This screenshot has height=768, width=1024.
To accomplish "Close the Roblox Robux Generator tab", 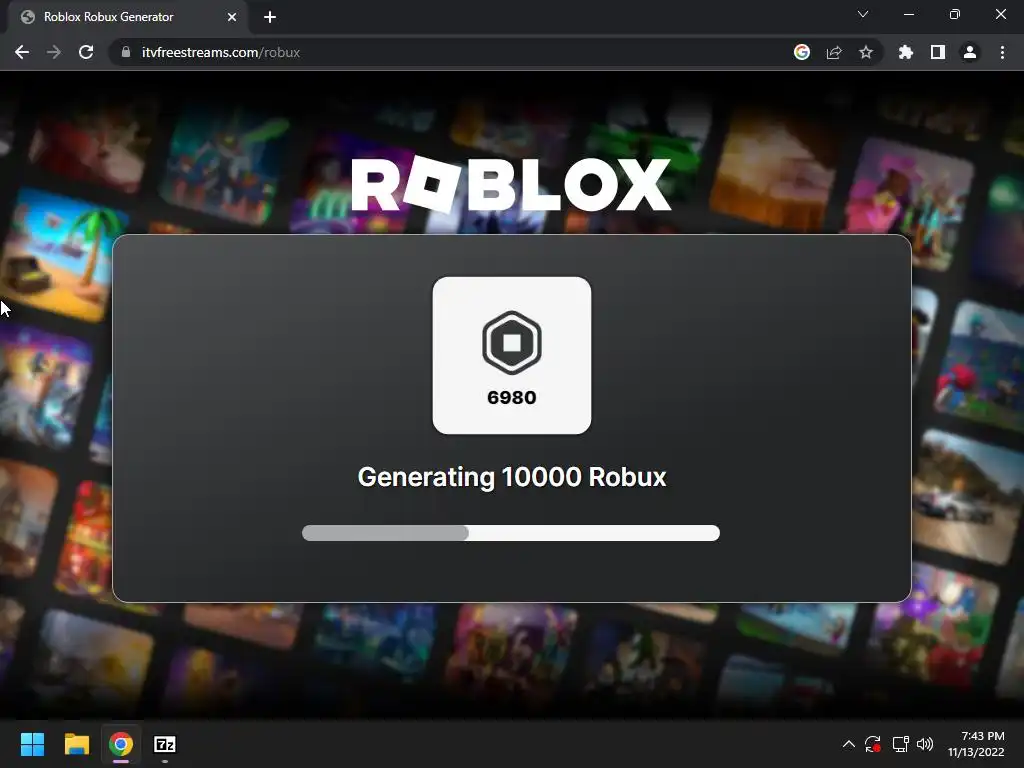I will pyautogui.click(x=232, y=17).
